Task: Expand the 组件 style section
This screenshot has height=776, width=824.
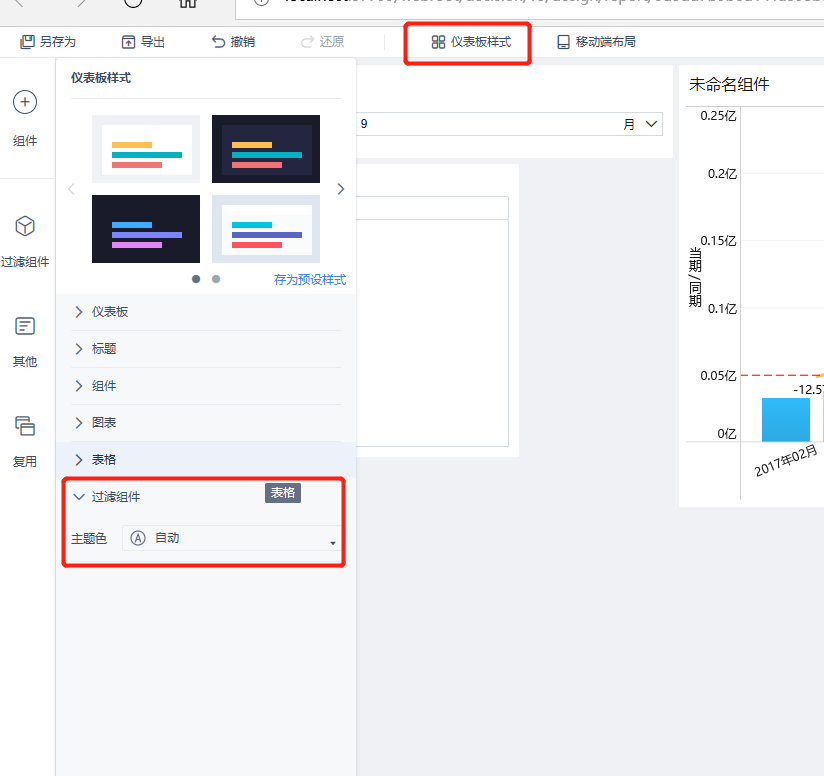Action: pyautogui.click(x=206, y=386)
